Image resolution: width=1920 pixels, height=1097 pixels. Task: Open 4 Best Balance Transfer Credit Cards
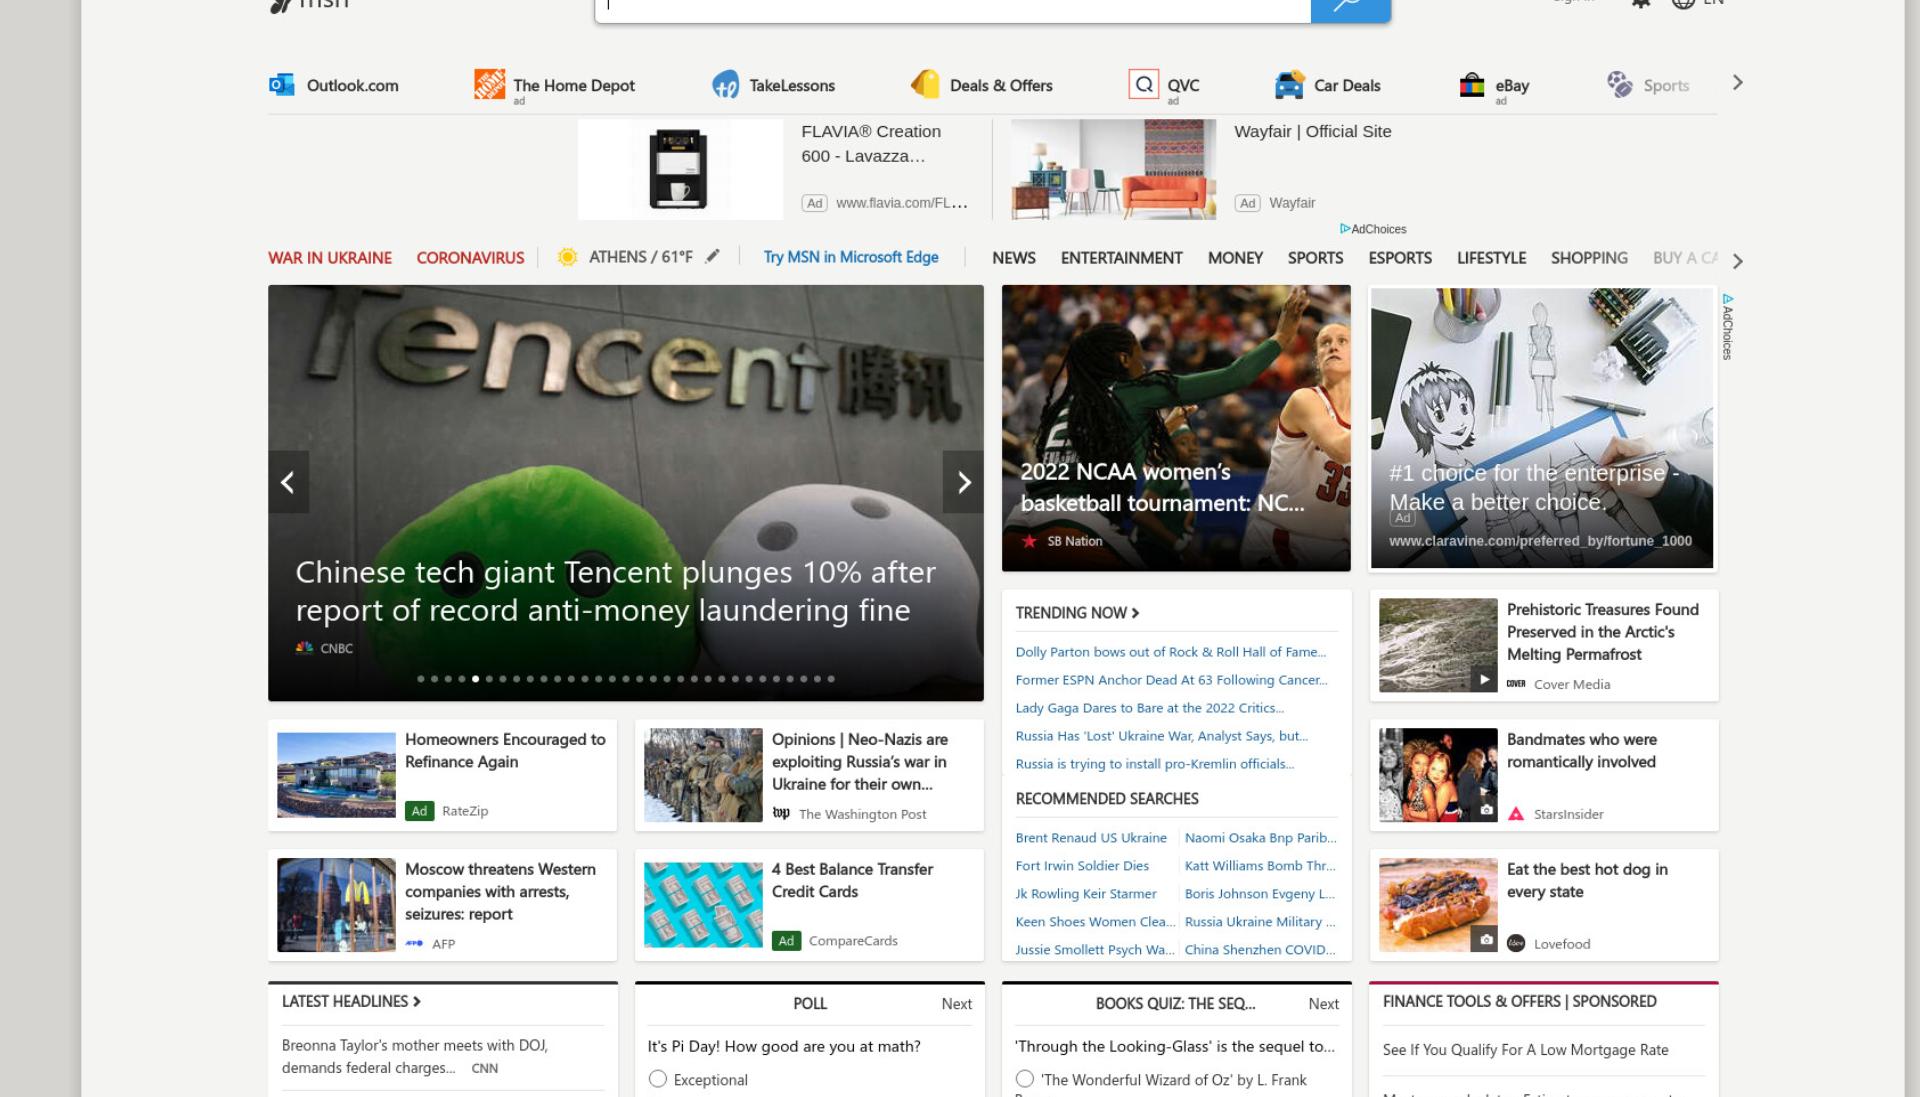click(x=809, y=905)
